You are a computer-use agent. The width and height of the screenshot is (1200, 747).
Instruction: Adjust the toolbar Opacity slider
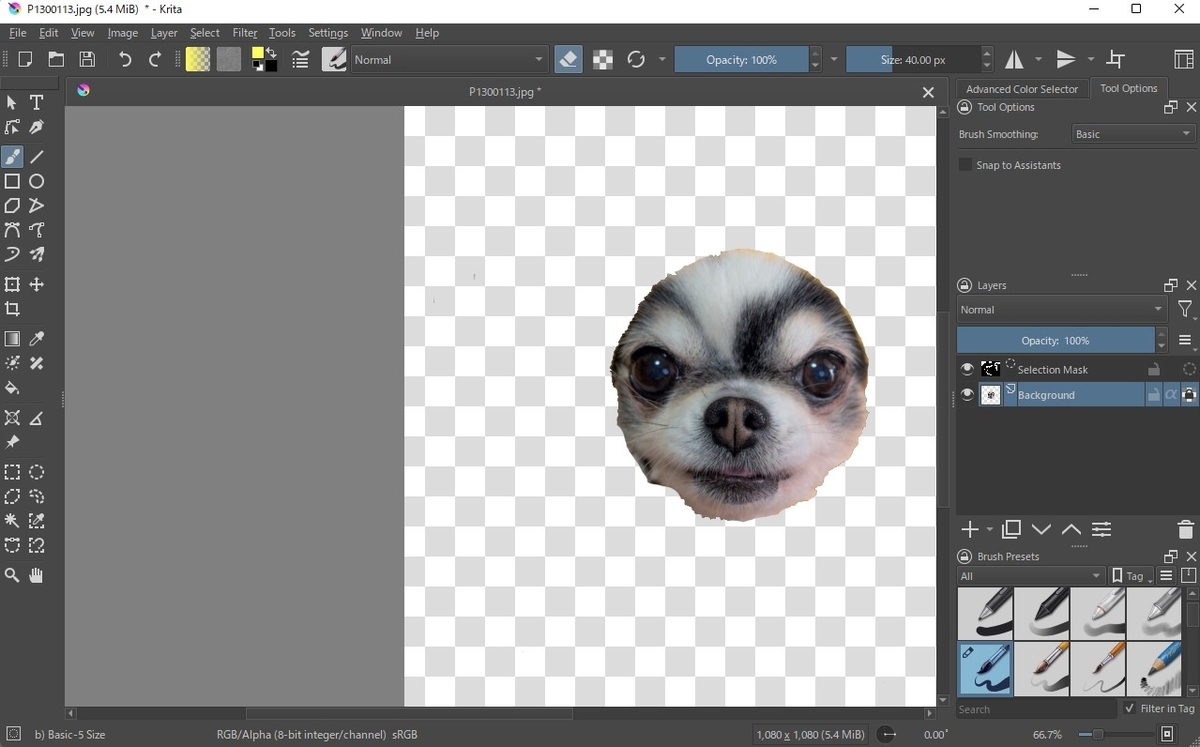[x=741, y=60]
